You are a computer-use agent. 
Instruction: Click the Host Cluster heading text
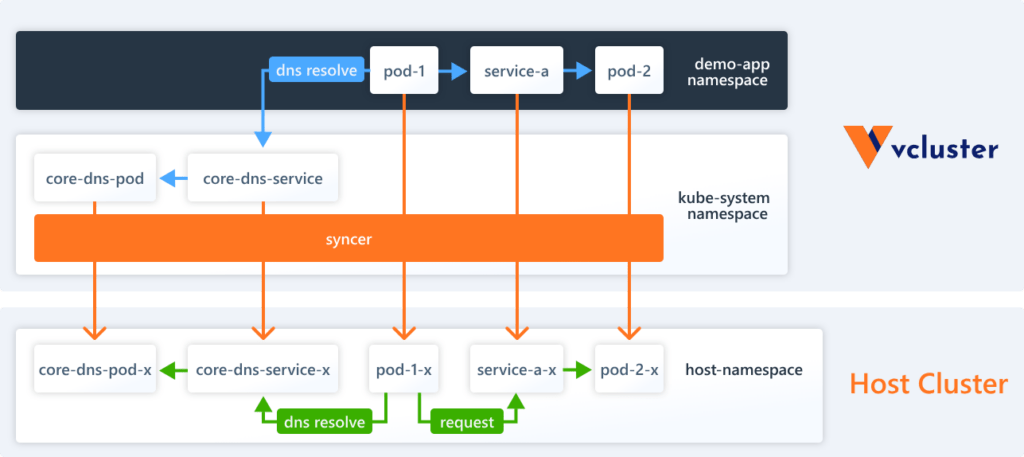tap(928, 384)
